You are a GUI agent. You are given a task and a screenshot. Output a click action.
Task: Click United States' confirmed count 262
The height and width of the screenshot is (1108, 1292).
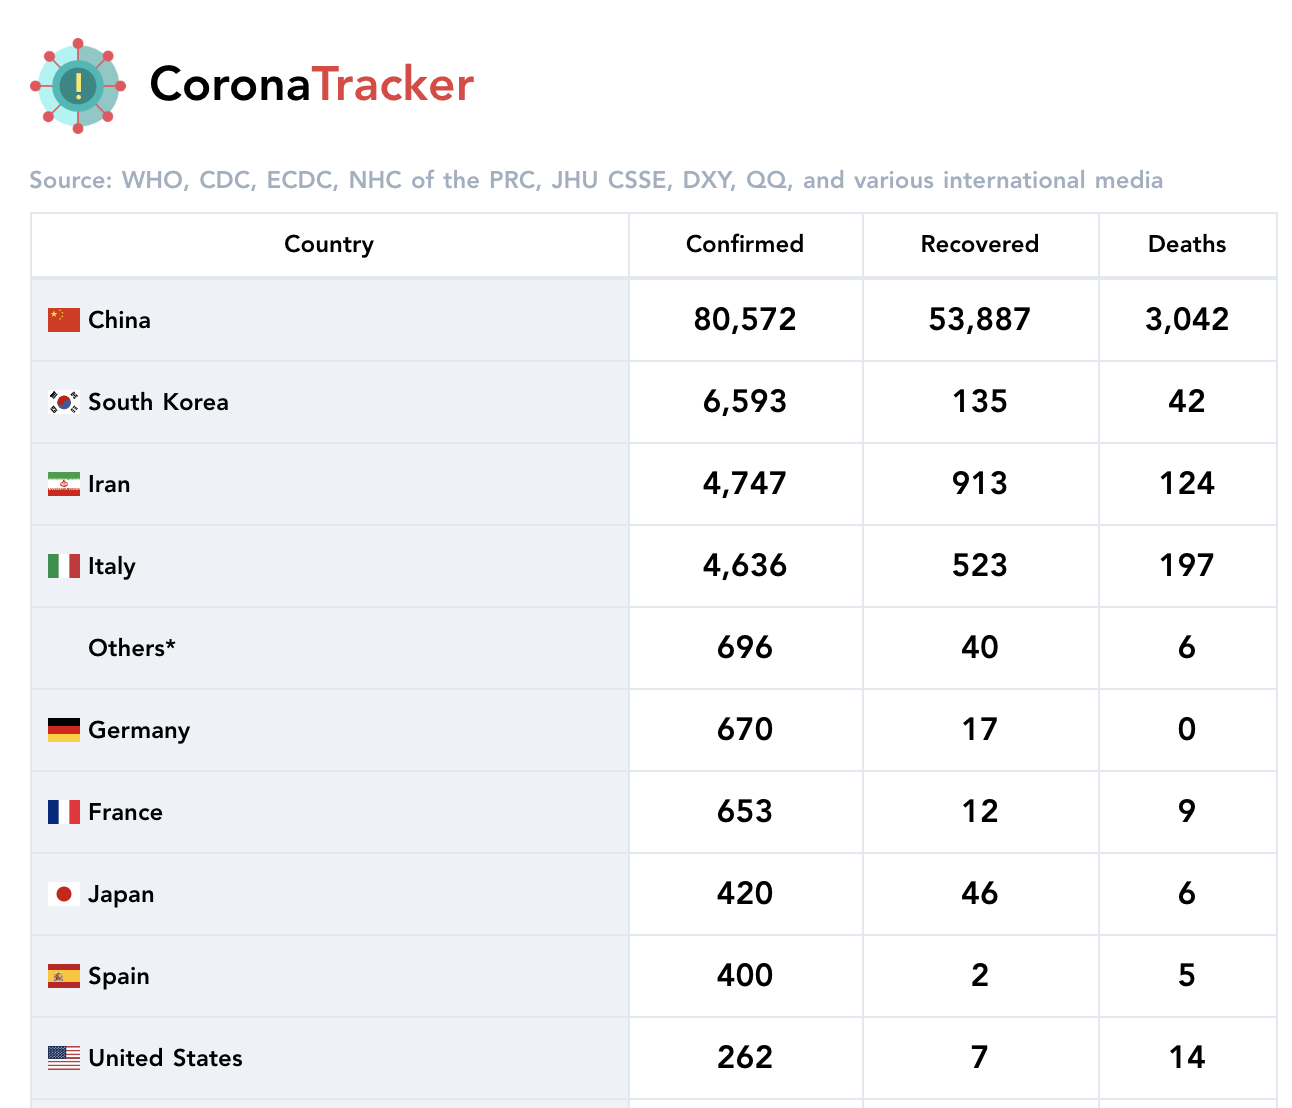745,1058
